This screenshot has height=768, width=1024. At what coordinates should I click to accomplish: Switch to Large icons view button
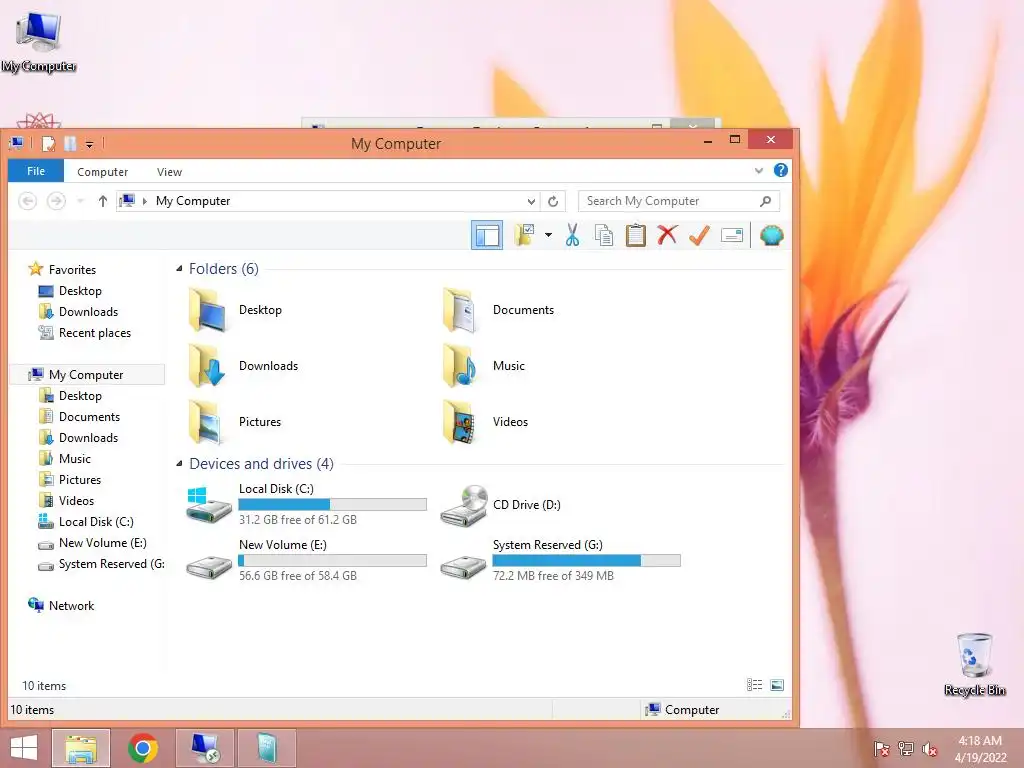pyautogui.click(x=777, y=684)
